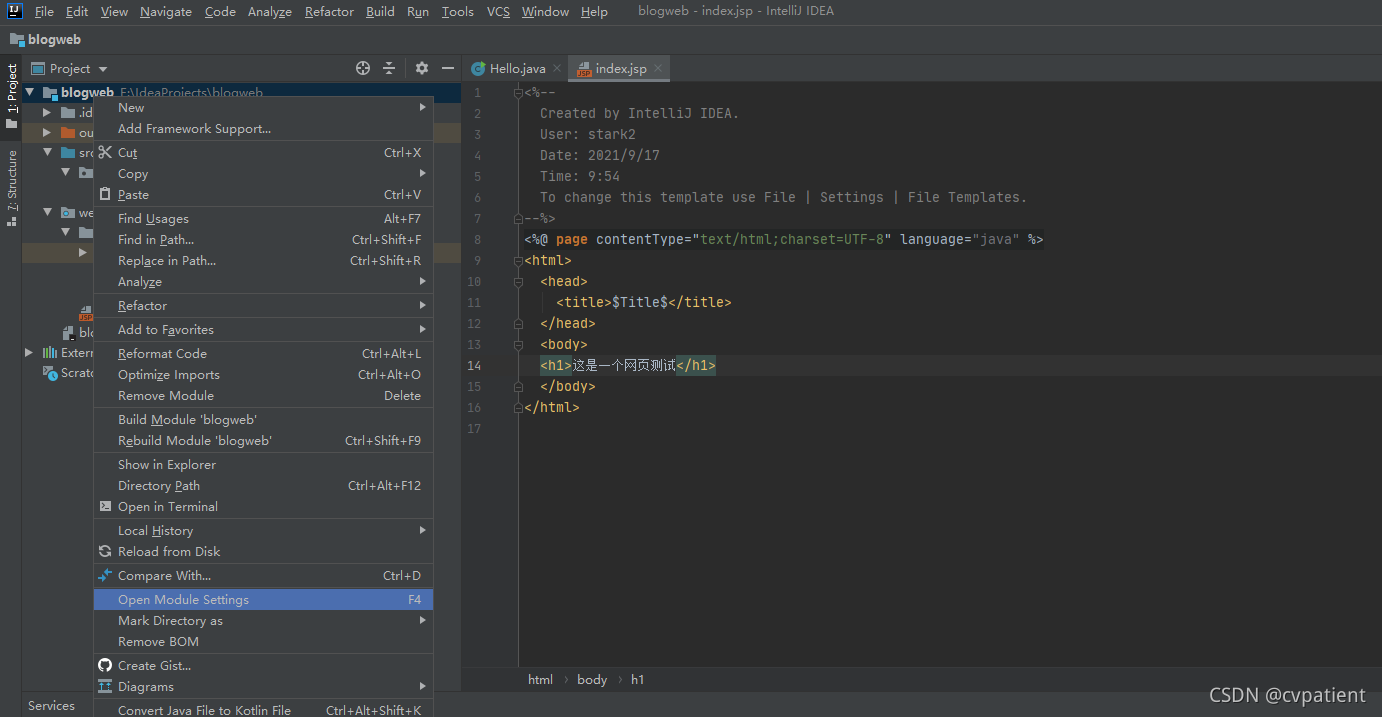The image size is (1382, 717).
Task: Choose Add Framework Support
Action: [x=263, y=128]
